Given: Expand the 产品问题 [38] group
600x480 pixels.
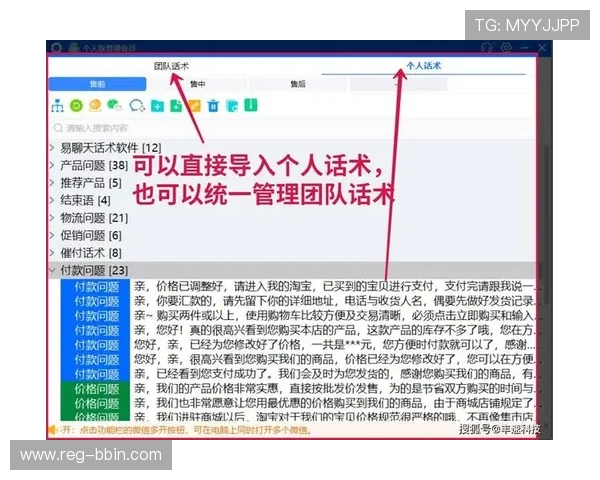Looking at the screenshot, I should point(52,165).
